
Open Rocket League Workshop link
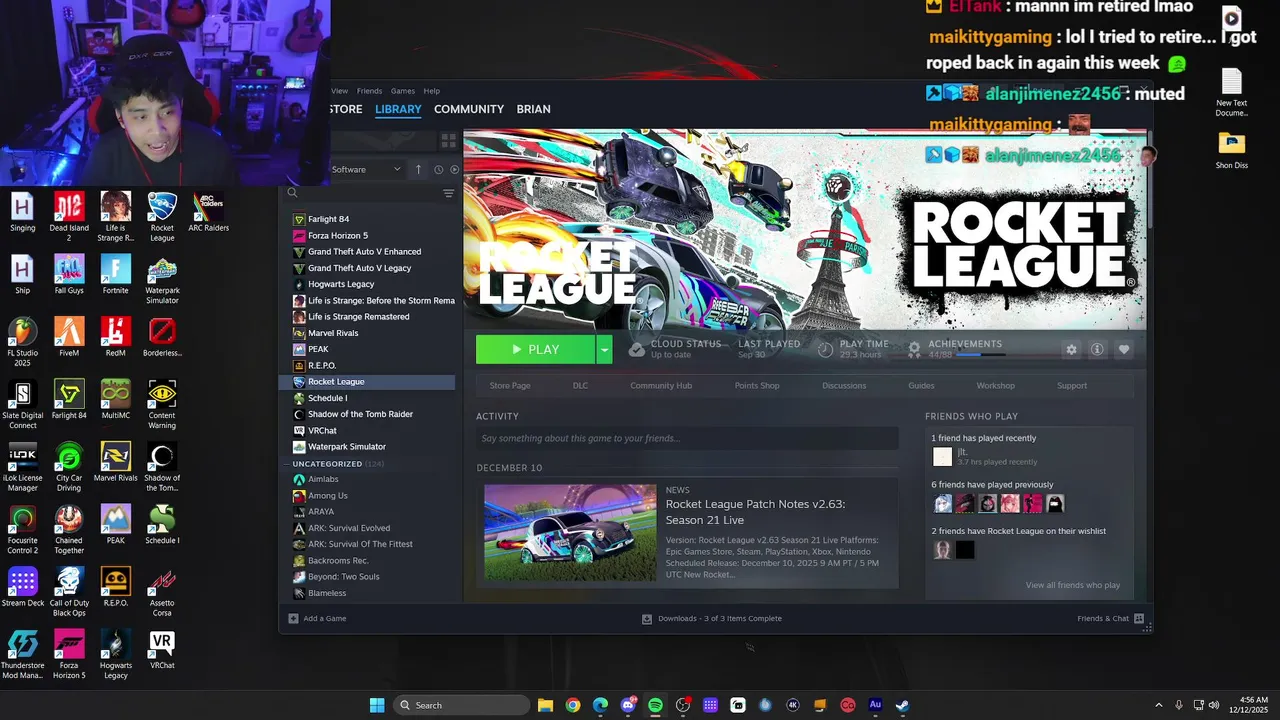coord(995,385)
